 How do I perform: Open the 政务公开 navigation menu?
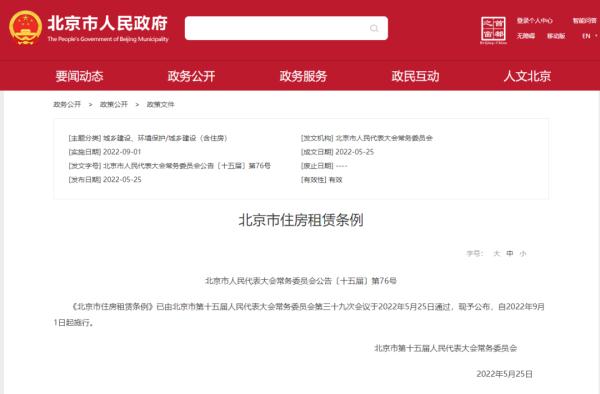point(191,76)
